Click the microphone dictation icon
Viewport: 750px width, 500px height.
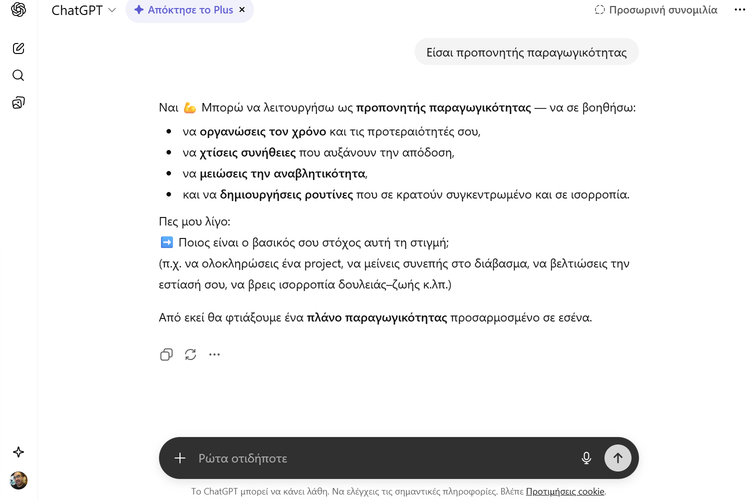(586, 458)
